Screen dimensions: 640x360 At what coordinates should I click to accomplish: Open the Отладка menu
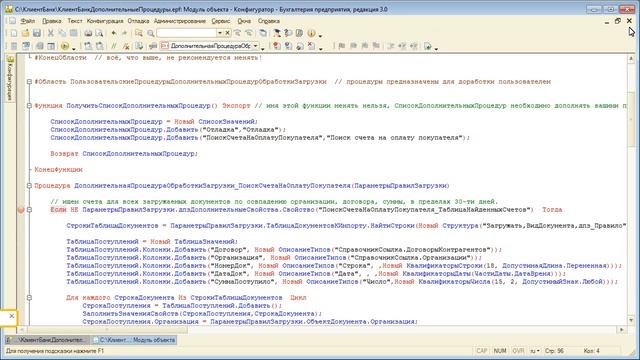138,21
